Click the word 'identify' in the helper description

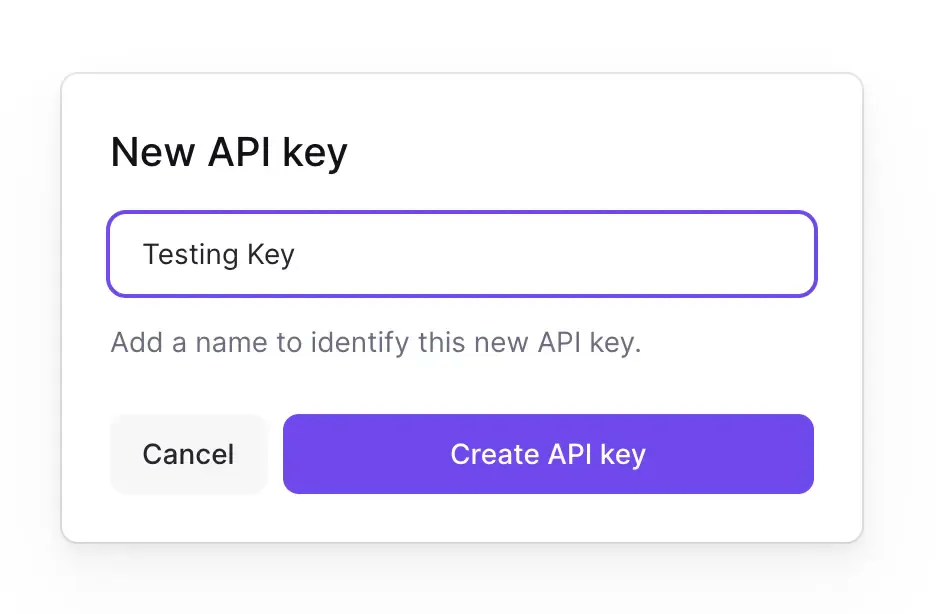pos(359,343)
